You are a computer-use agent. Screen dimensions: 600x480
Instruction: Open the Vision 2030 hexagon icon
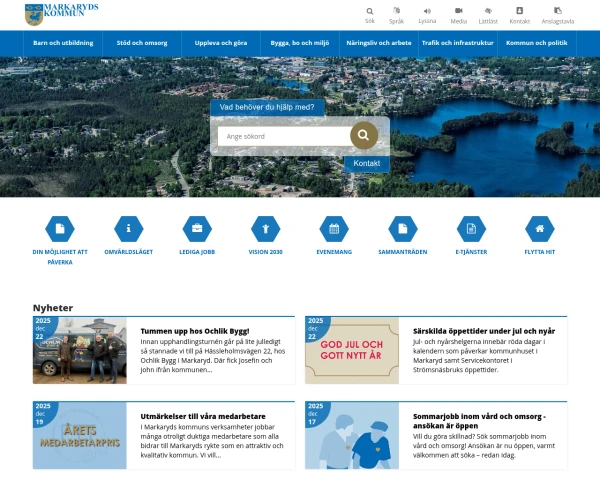[x=266, y=229]
